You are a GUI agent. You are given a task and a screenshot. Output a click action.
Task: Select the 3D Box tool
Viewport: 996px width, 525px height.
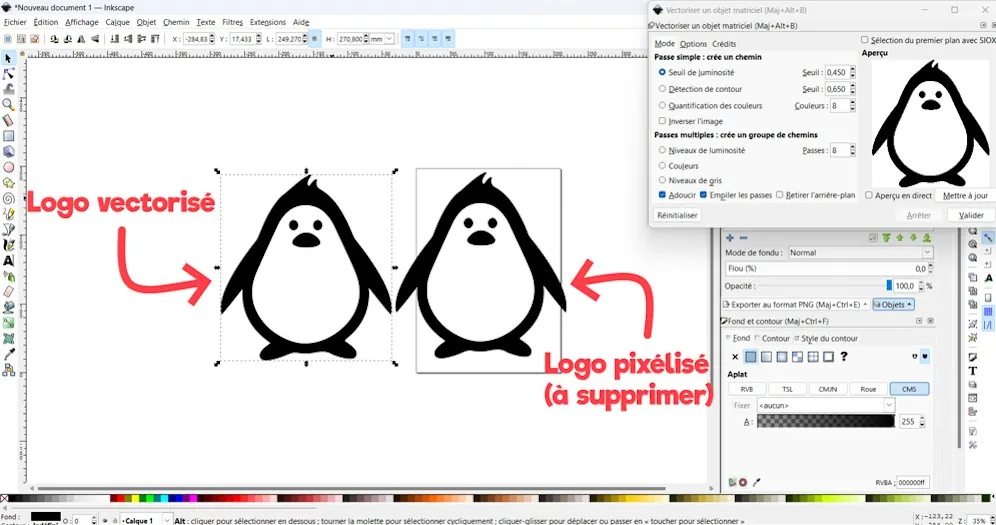(x=8, y=152)
